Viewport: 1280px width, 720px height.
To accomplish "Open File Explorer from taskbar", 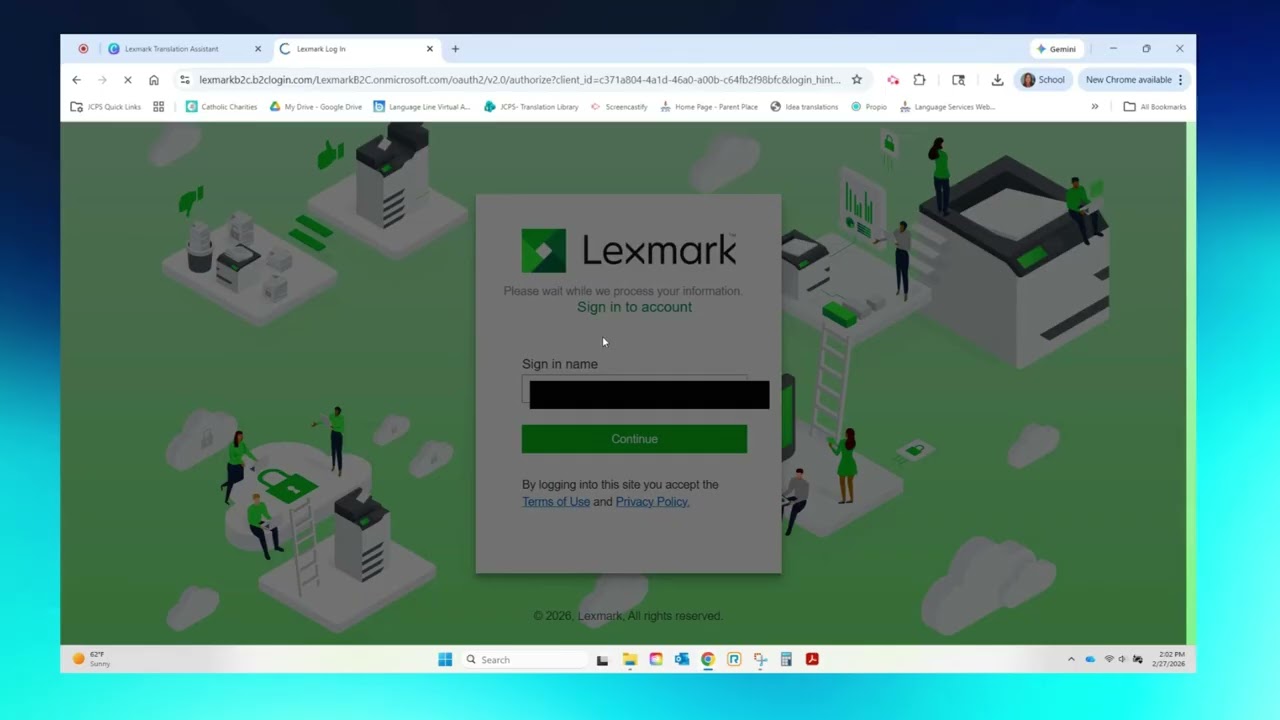I will pos(629,660).
